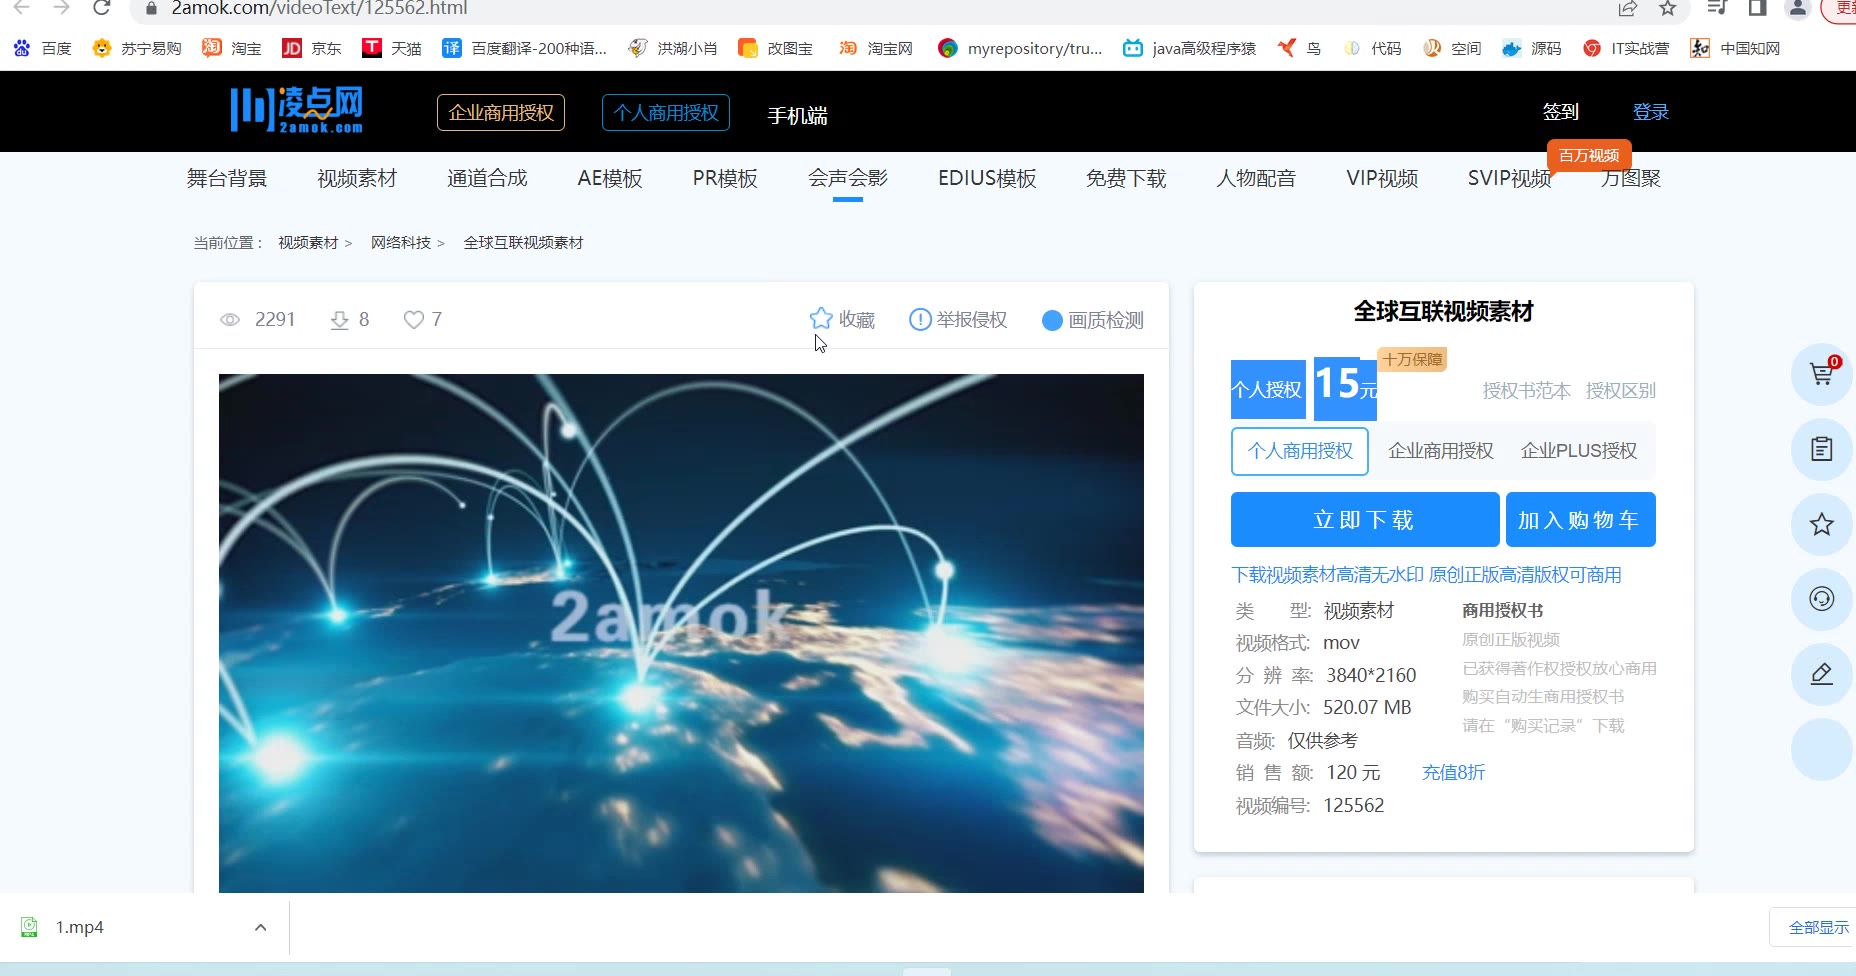
Task: Open the 中国知网 bookmark
Action: pyautogui.click(x=1735, y=48)
